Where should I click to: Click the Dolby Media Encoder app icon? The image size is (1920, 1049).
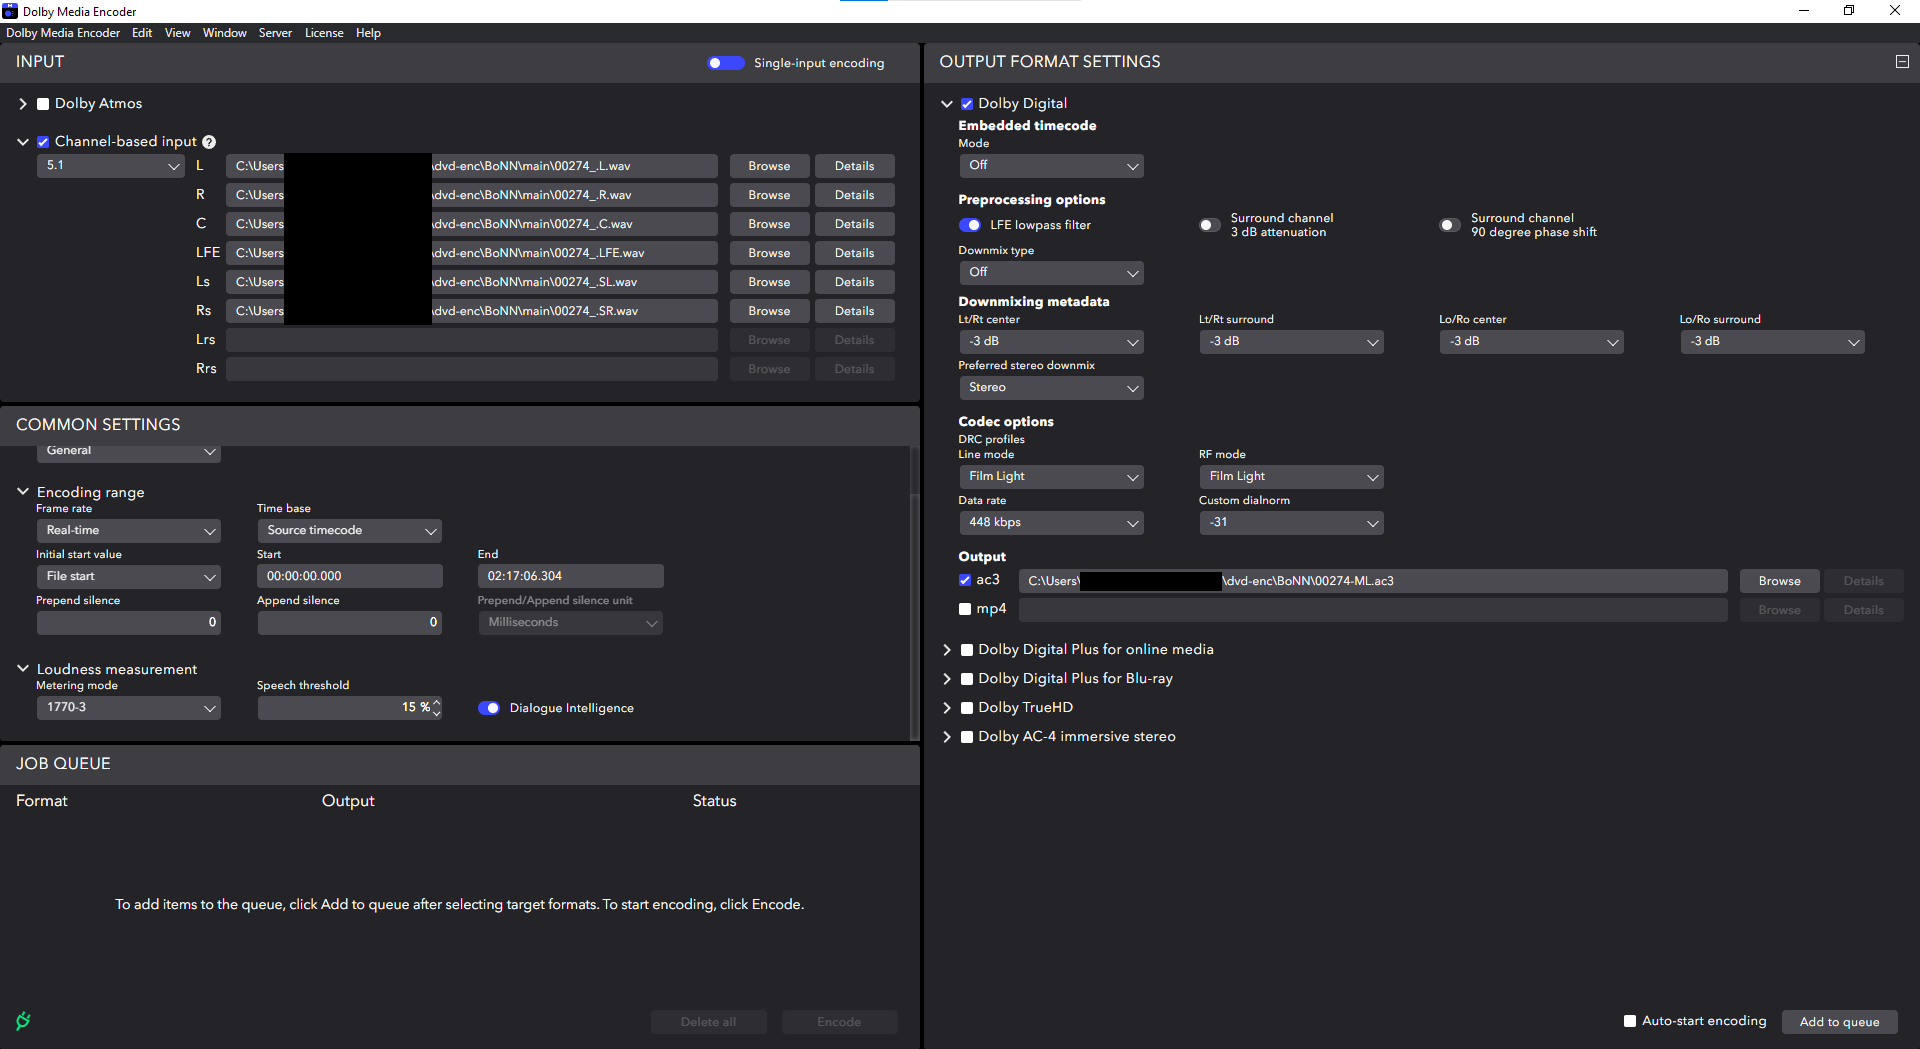(10, 11)
